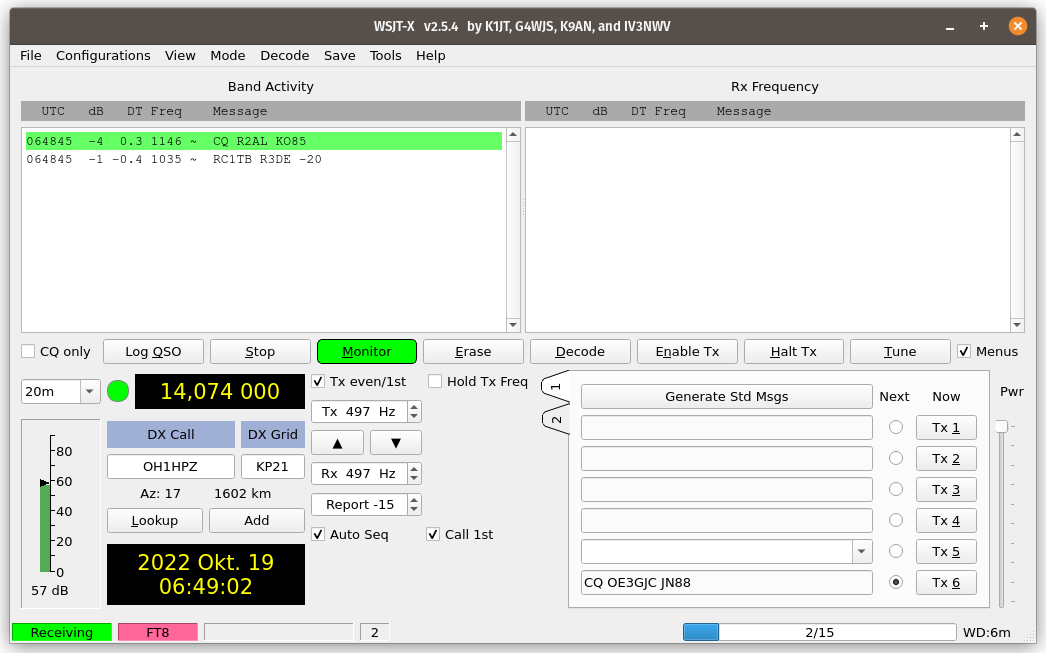Enable the CQ only checkbox
The width and height of the screenshot is (1046, 653).
tap(29, 352)
